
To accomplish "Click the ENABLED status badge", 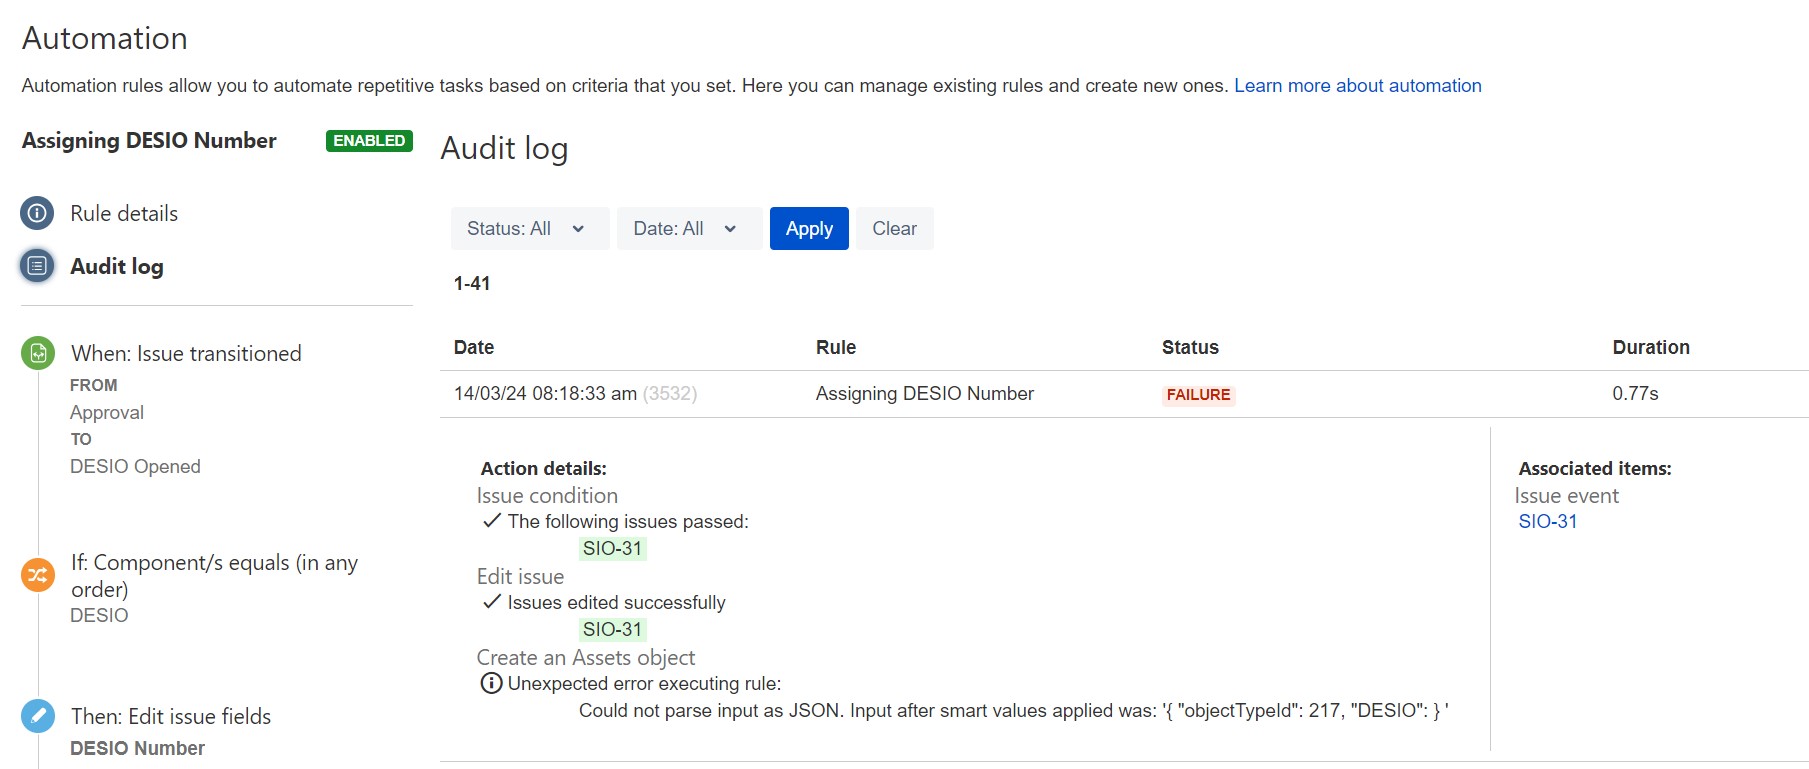I will [369, 141].
